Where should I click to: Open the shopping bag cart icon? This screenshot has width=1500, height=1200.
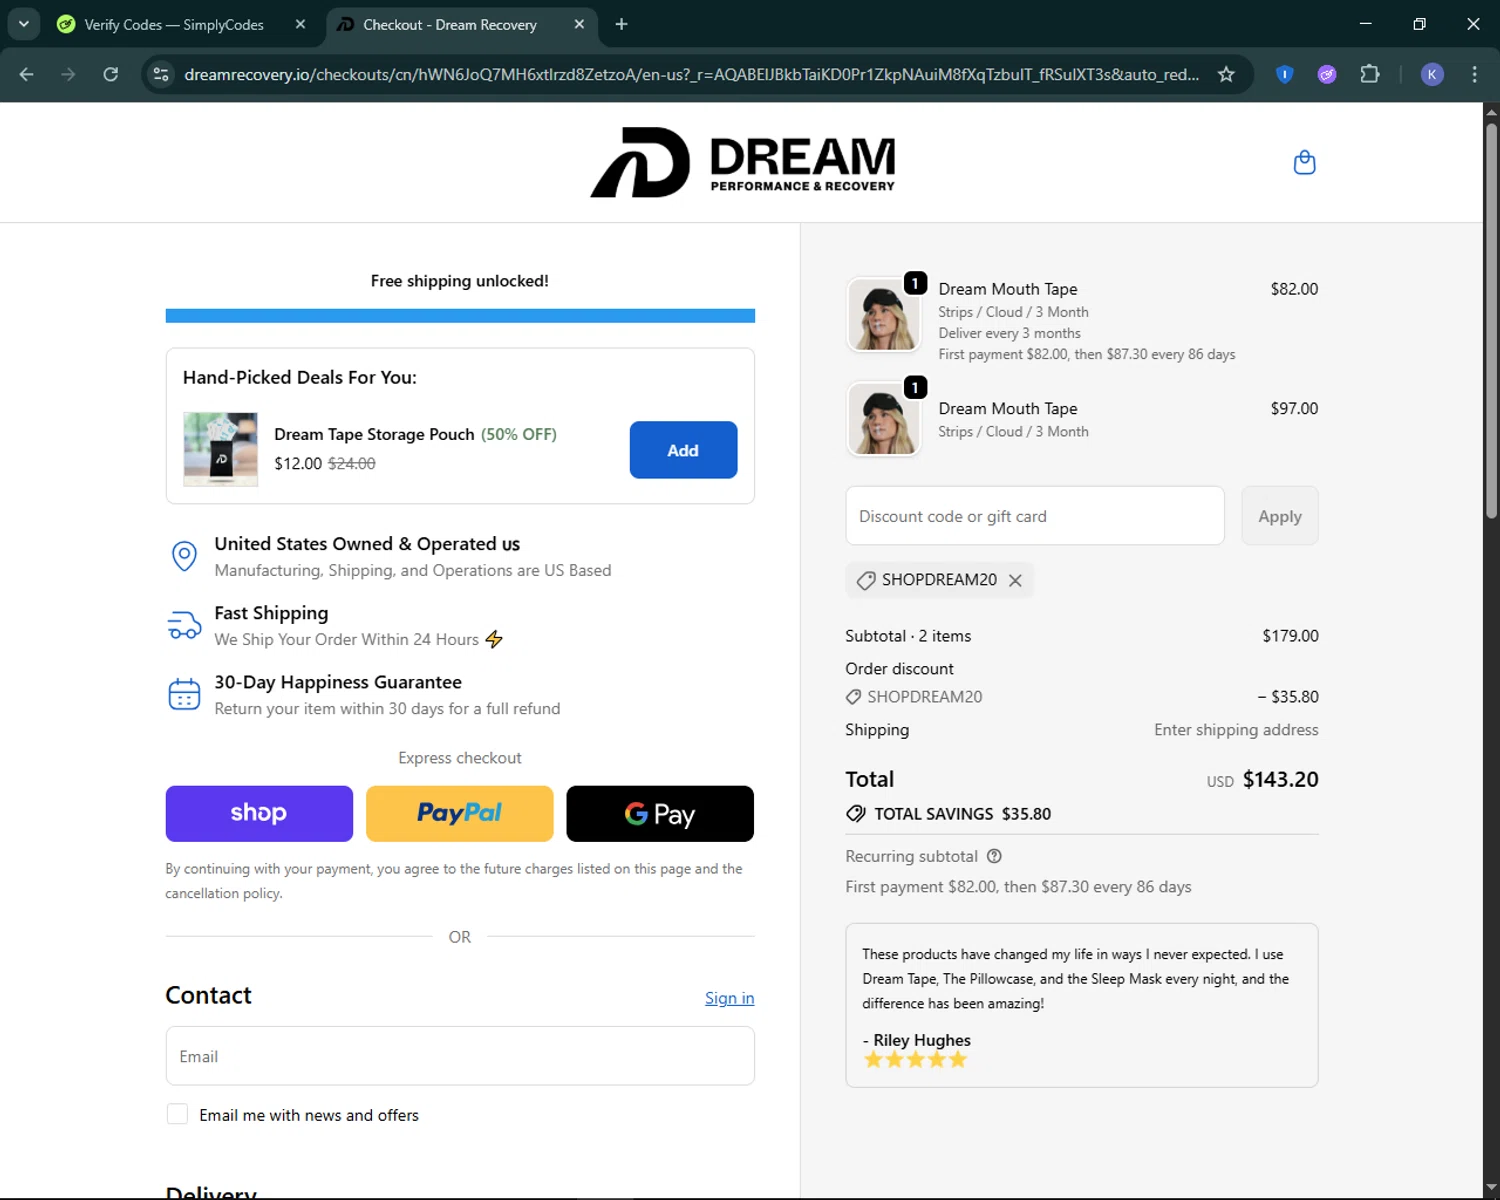pos(1304,162)
